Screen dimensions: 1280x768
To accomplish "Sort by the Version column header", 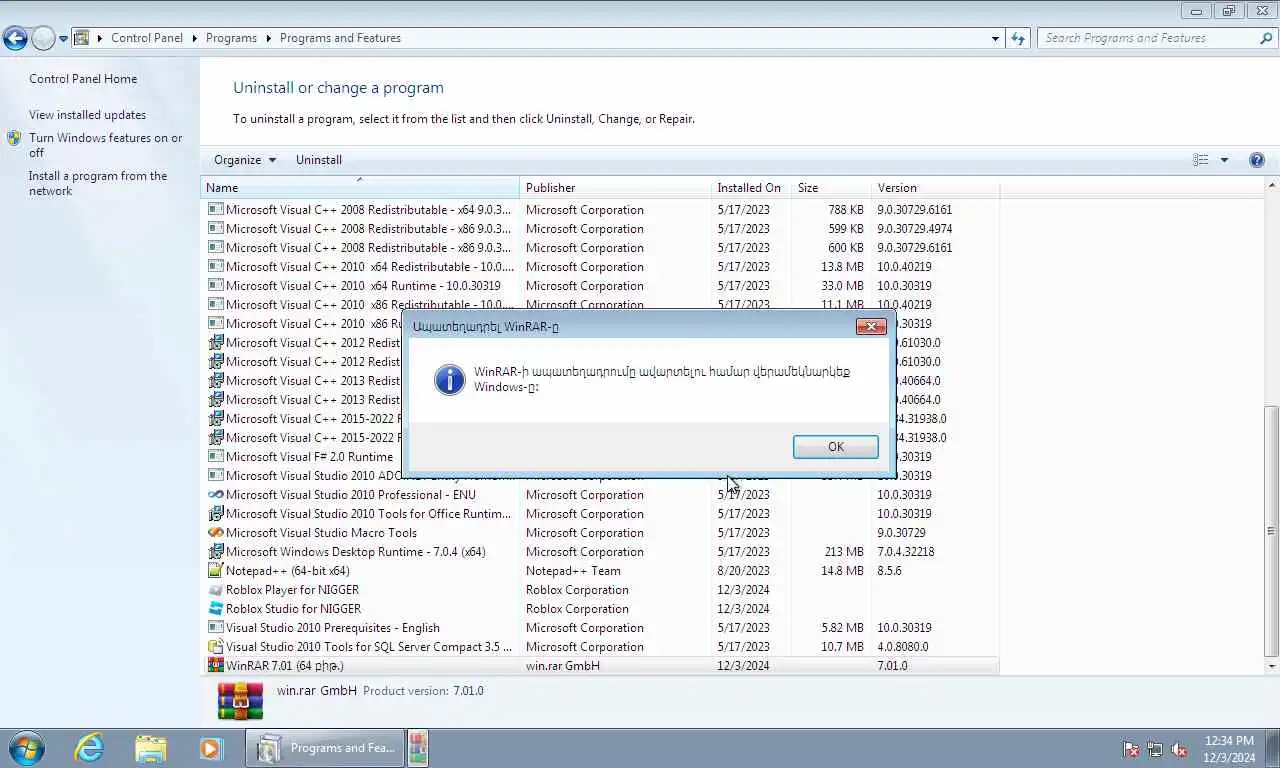I will (935, 188).
